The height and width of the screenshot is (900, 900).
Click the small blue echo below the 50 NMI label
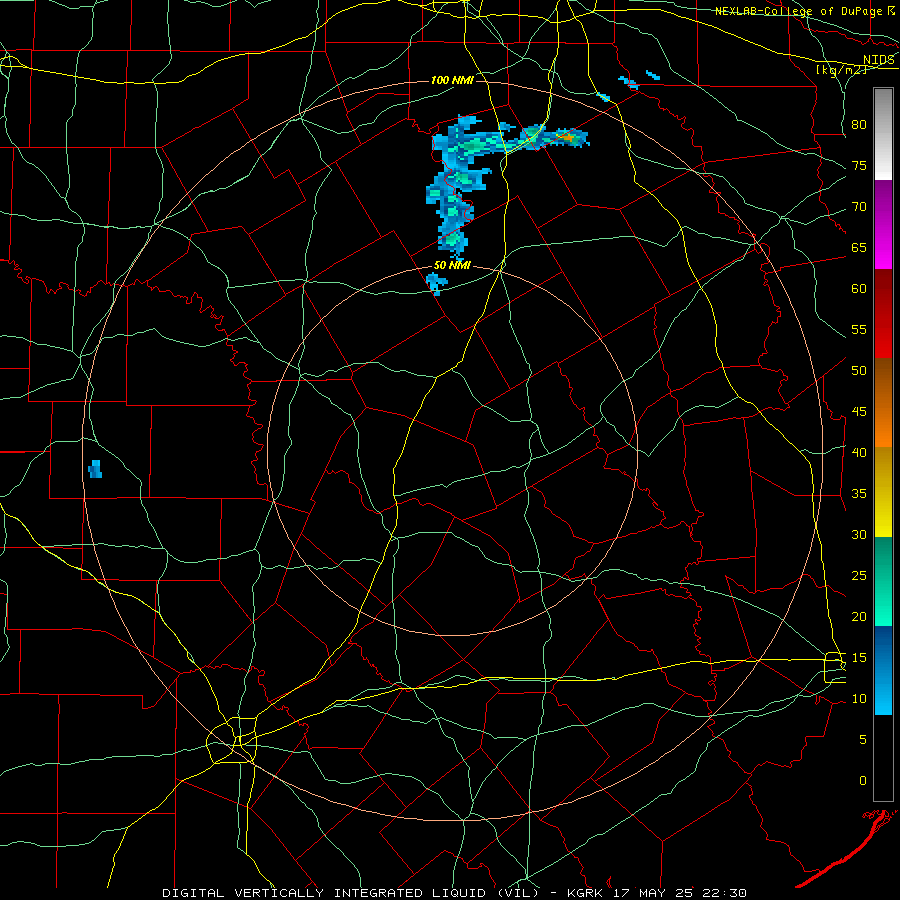[x=437, y=283]
